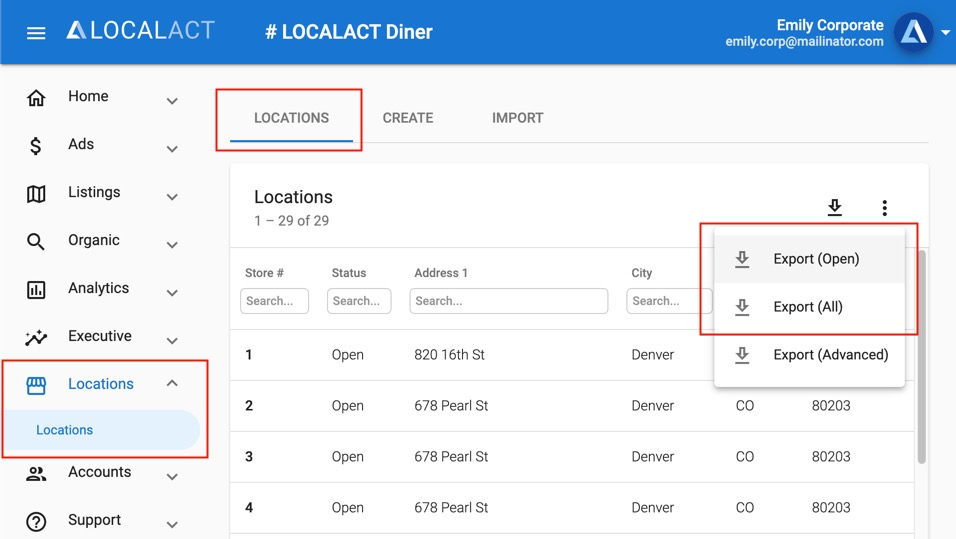Switch to the LOCATIONS tab
This screenshot has height=539, width=956.
pos(291,118)
